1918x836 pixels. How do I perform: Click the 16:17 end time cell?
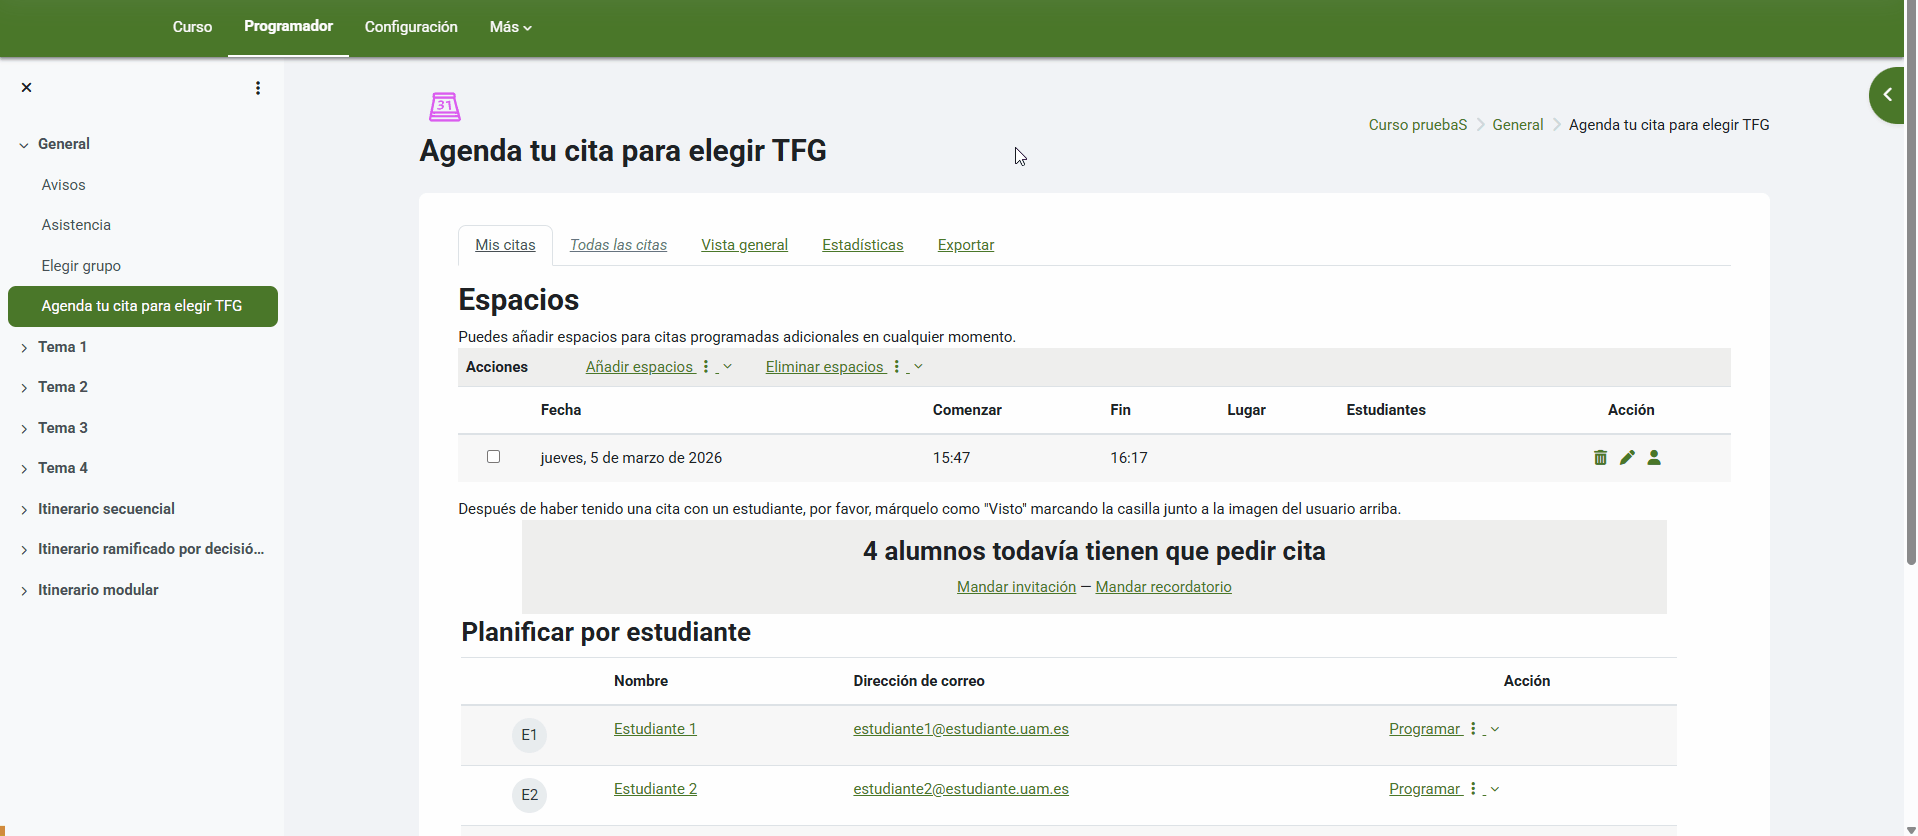(1128, 458)
